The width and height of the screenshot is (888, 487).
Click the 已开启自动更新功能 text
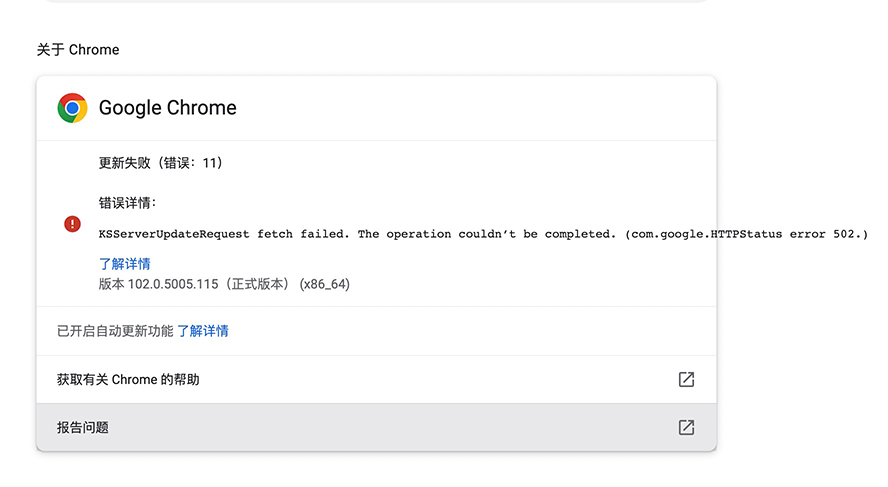point(115,331)
